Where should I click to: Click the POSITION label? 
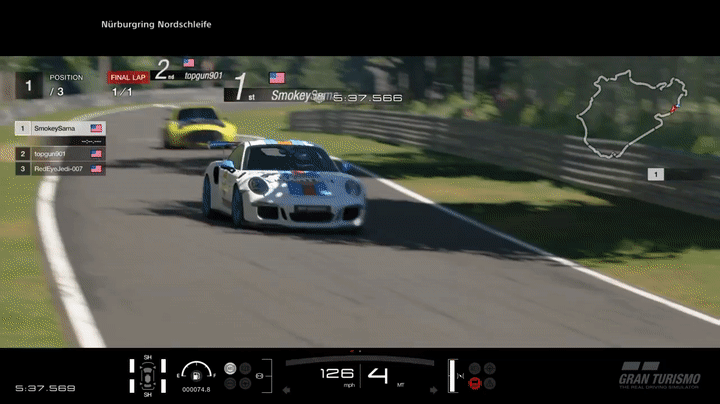point(66,78)
